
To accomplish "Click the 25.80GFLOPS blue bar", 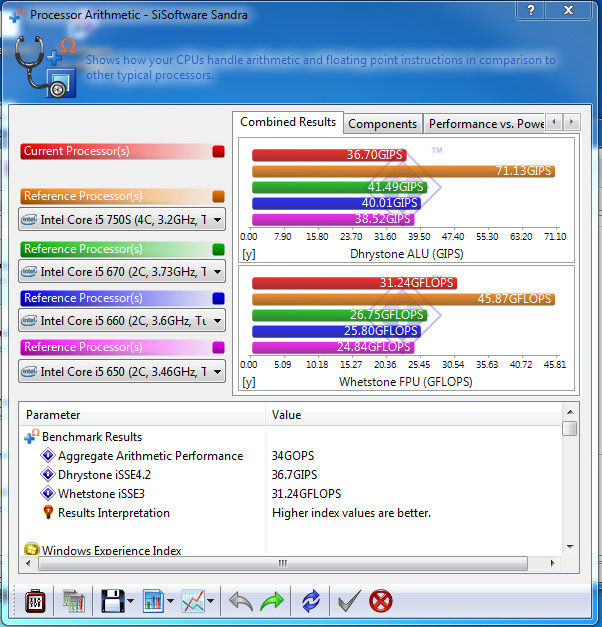I will click(336, 331).
